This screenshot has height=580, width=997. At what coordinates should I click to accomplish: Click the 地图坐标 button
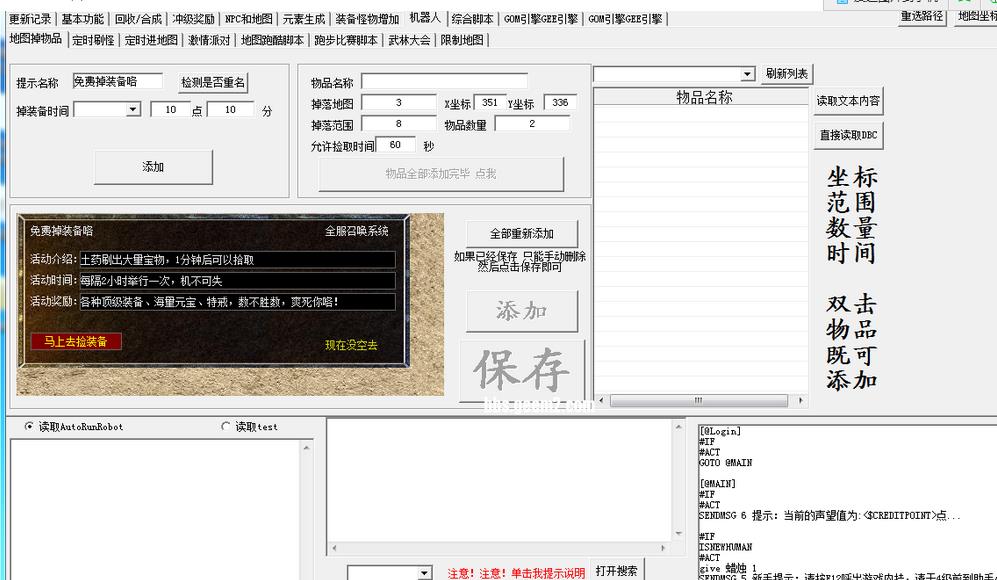(x=976, y=17)
